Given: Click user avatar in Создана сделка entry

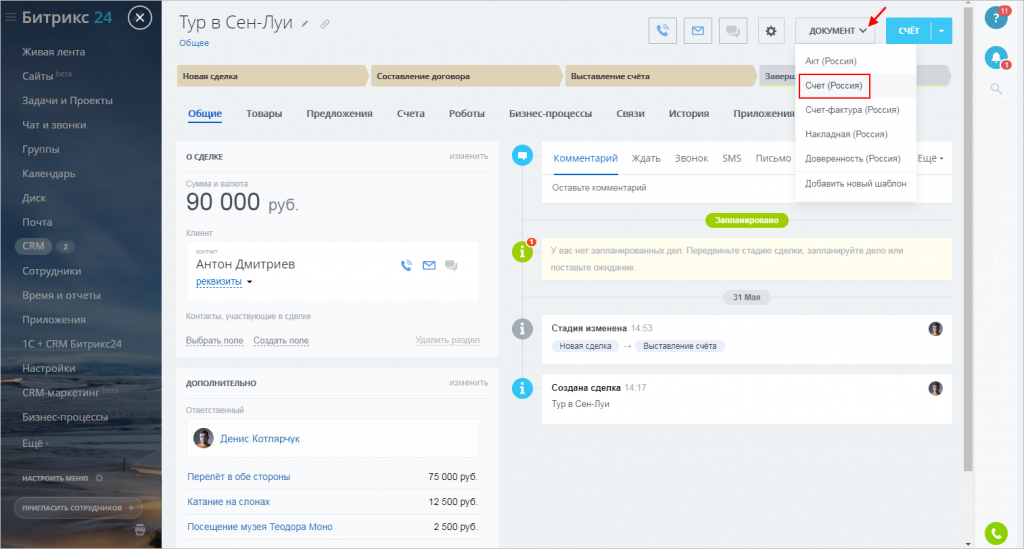Looking at the screenshot, I should [935, 388].
